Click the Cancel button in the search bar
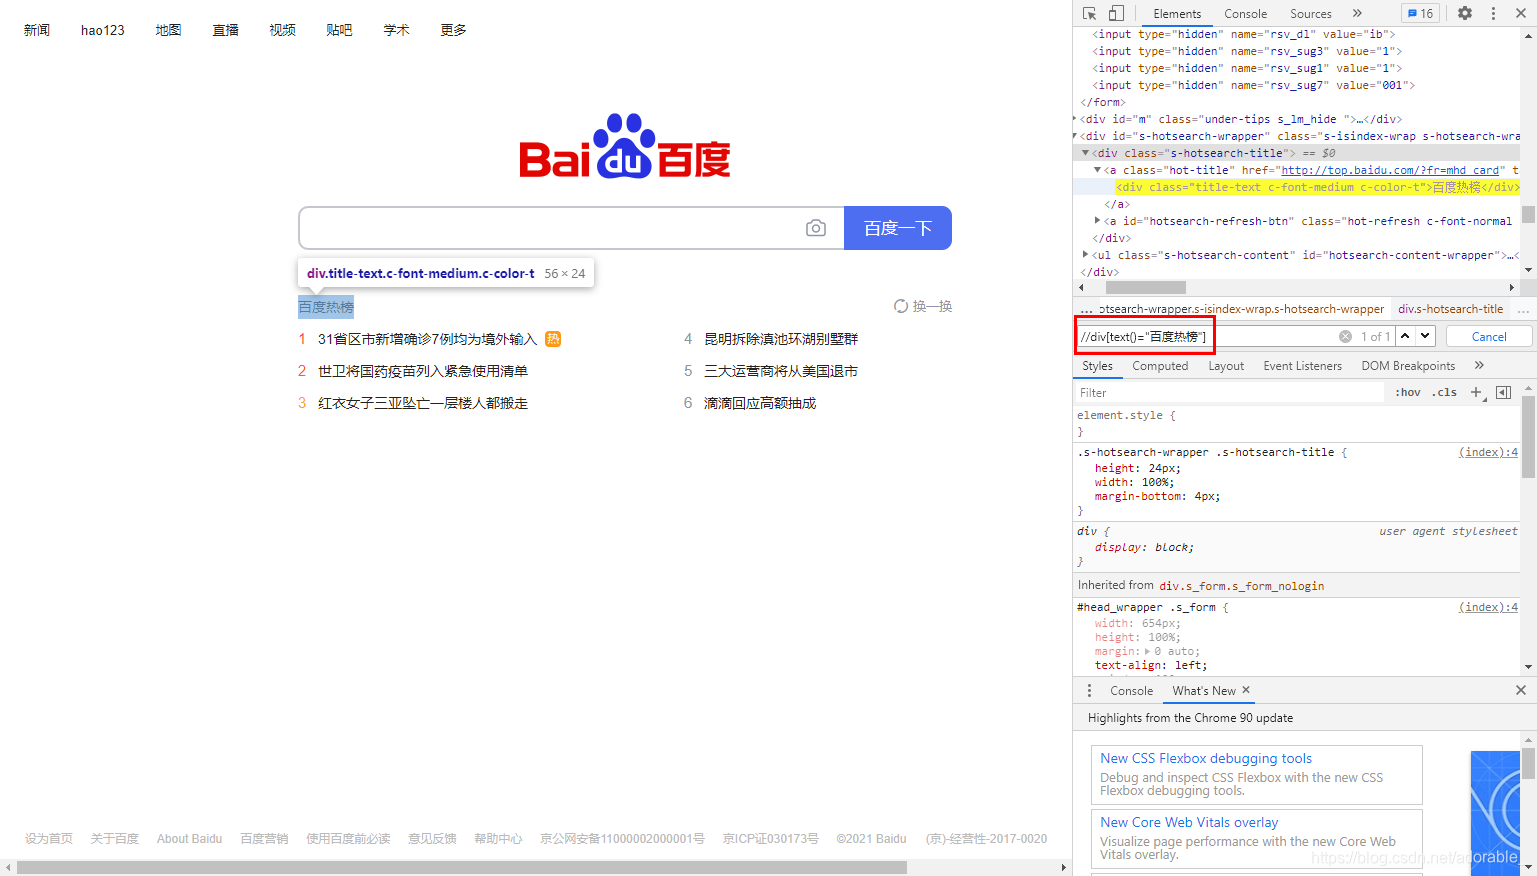Screen dimensions: 1537x876 (1488, 336)
